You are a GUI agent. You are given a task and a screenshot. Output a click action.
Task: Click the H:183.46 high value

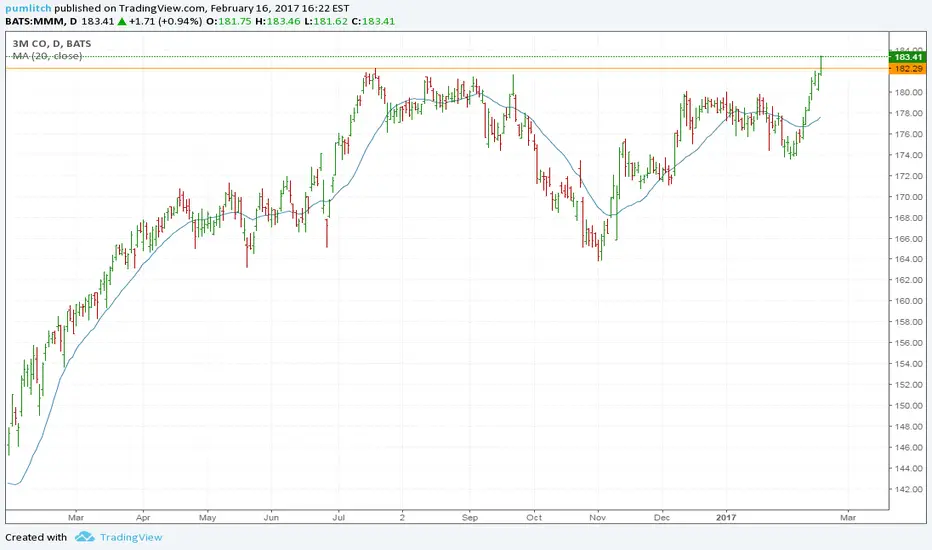tap(279, 21)
